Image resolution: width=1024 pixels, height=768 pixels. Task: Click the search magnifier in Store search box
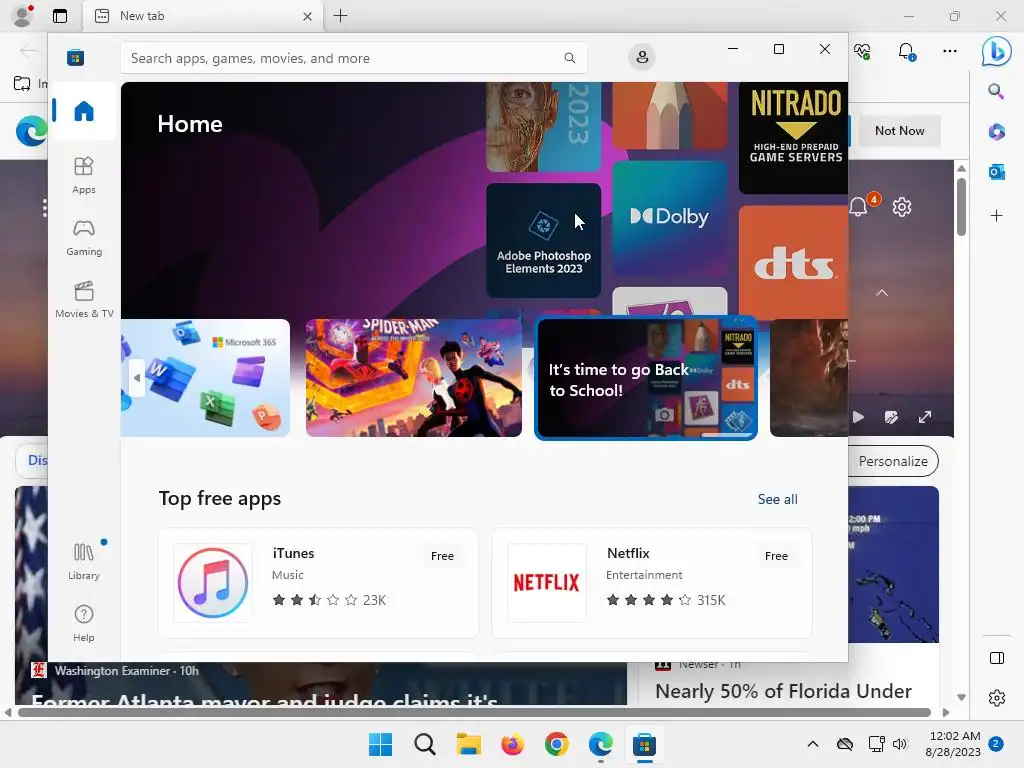pos(569,58)
